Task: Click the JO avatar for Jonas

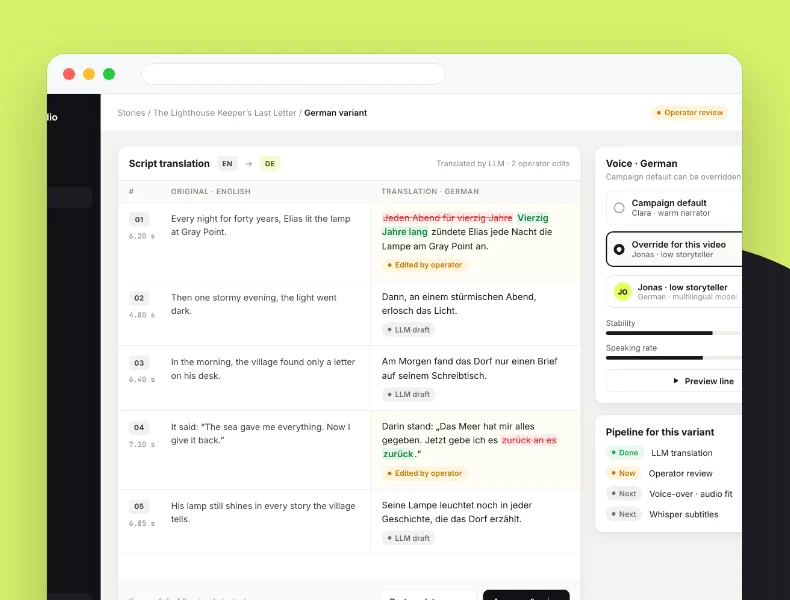Action: [623, 292]
